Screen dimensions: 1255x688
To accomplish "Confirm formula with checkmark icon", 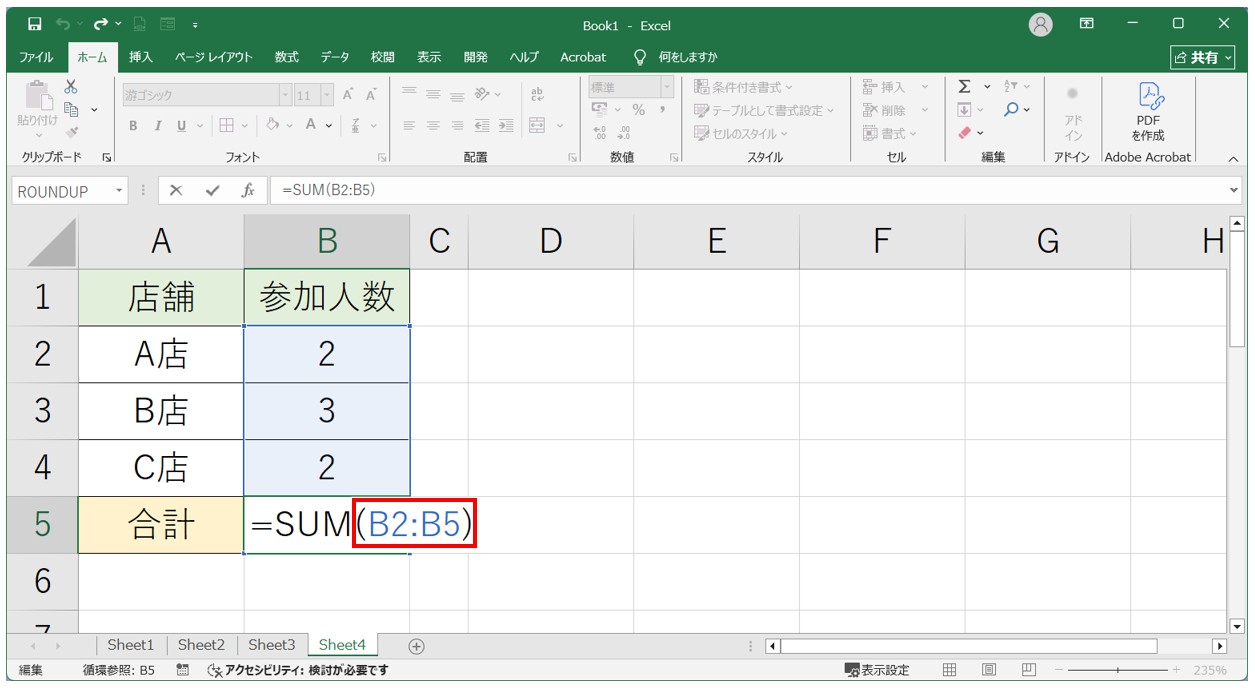I will pos(212,191).
